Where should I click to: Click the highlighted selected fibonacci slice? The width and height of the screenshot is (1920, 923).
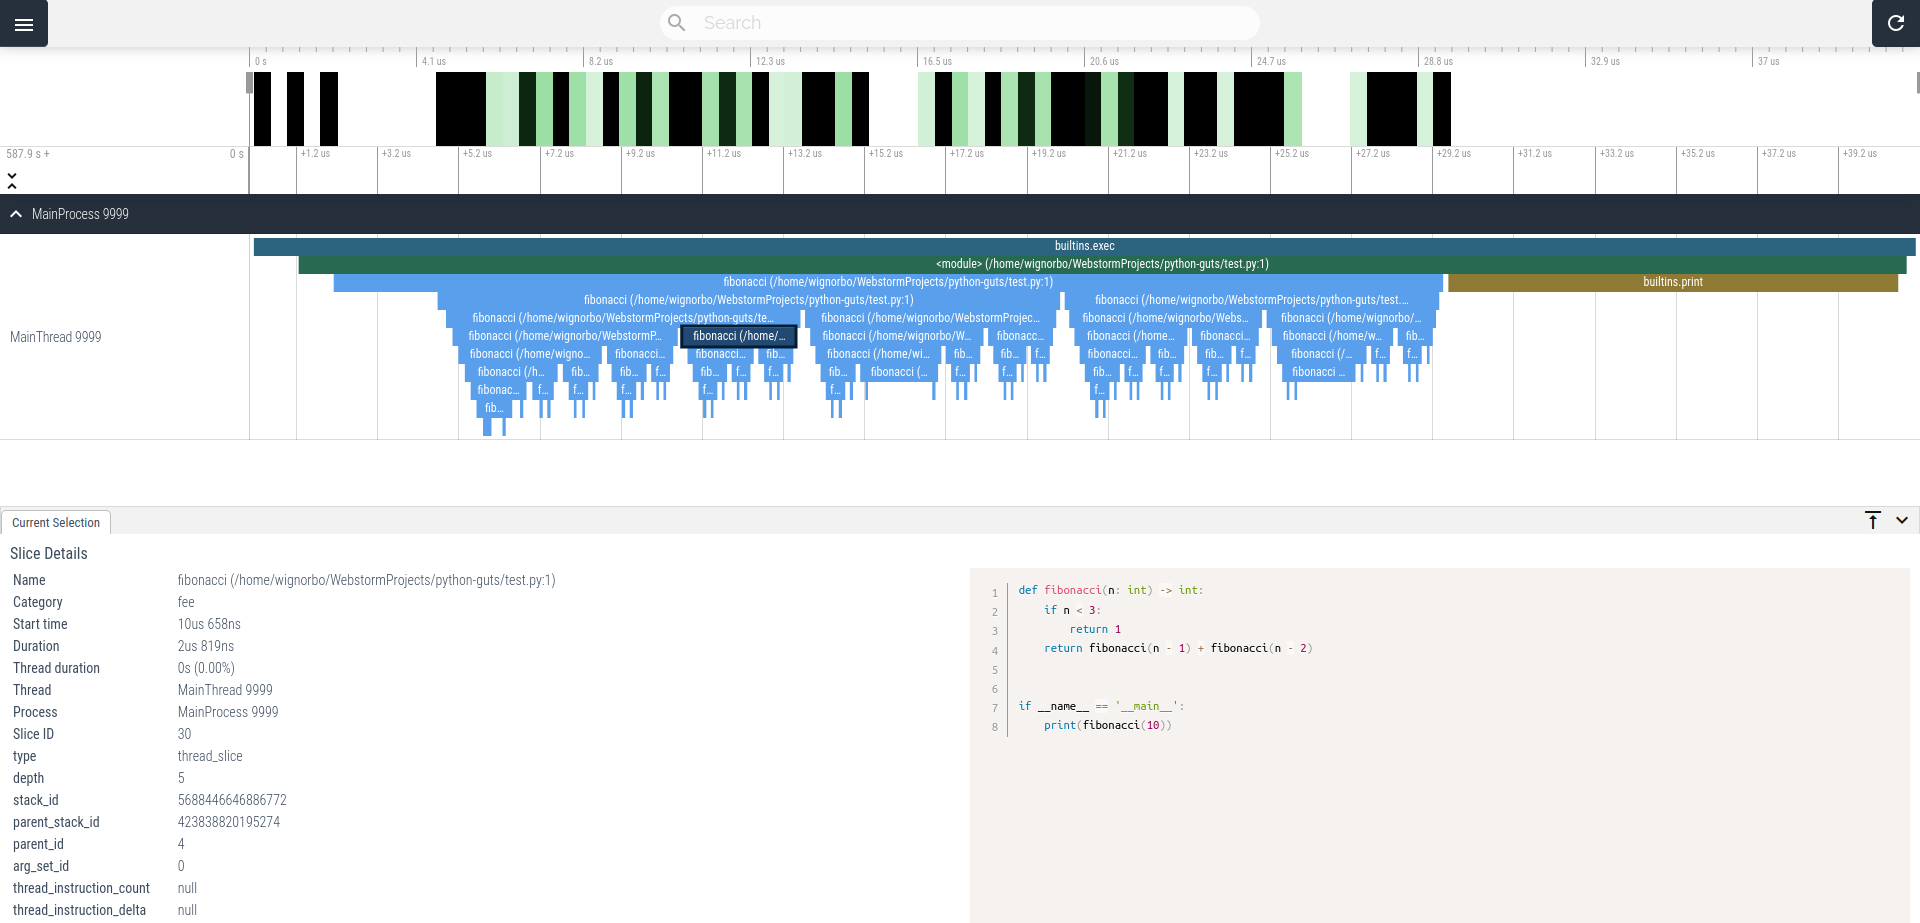click(739, 336)
